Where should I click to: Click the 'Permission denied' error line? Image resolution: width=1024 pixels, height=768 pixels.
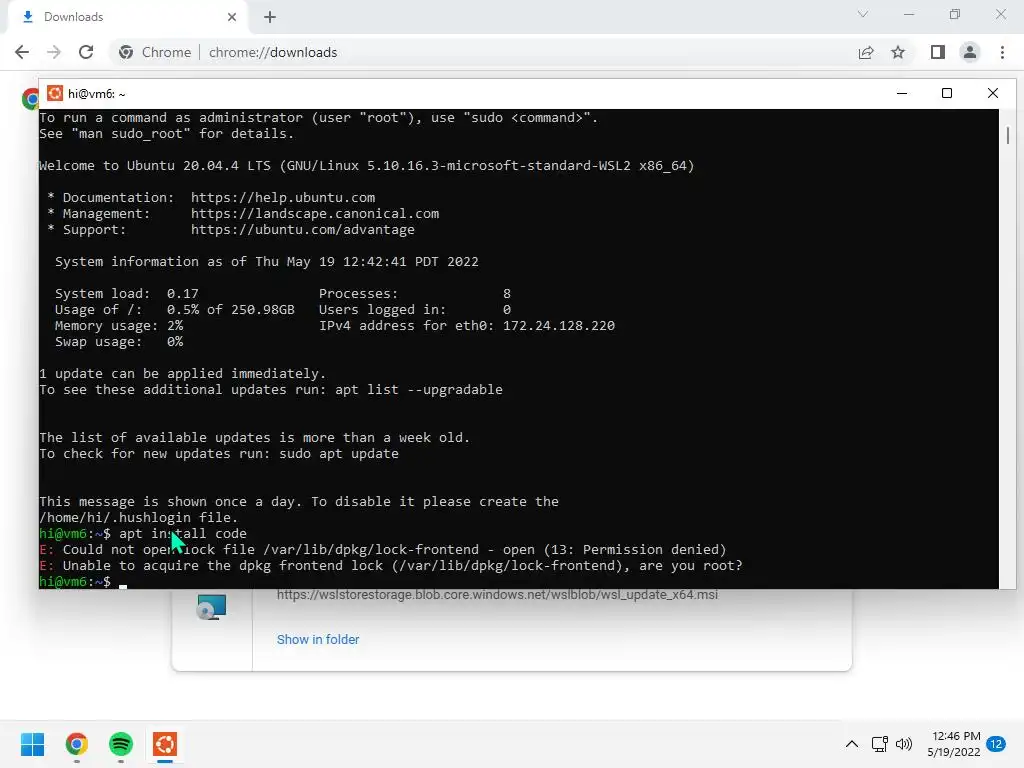coord(383,549)
